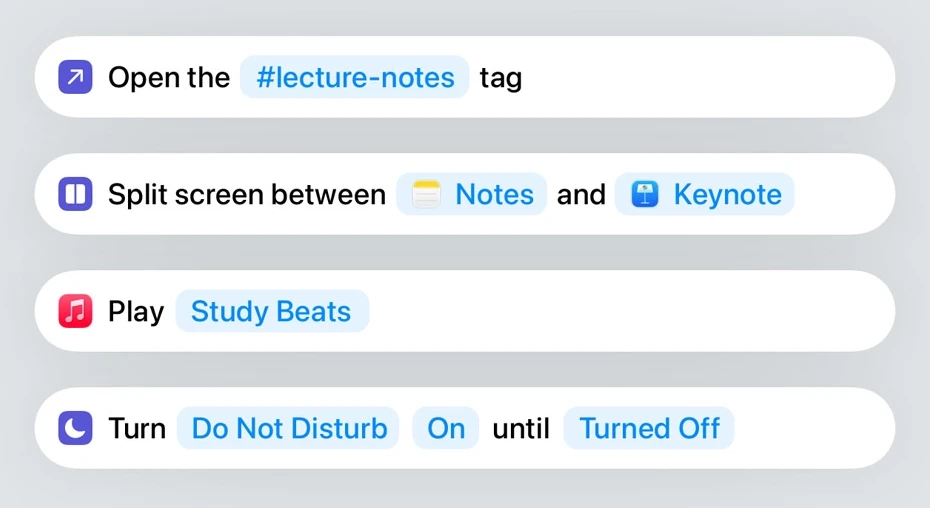Change the #lecture-notes tag parameter

click(x=355, y=77)
